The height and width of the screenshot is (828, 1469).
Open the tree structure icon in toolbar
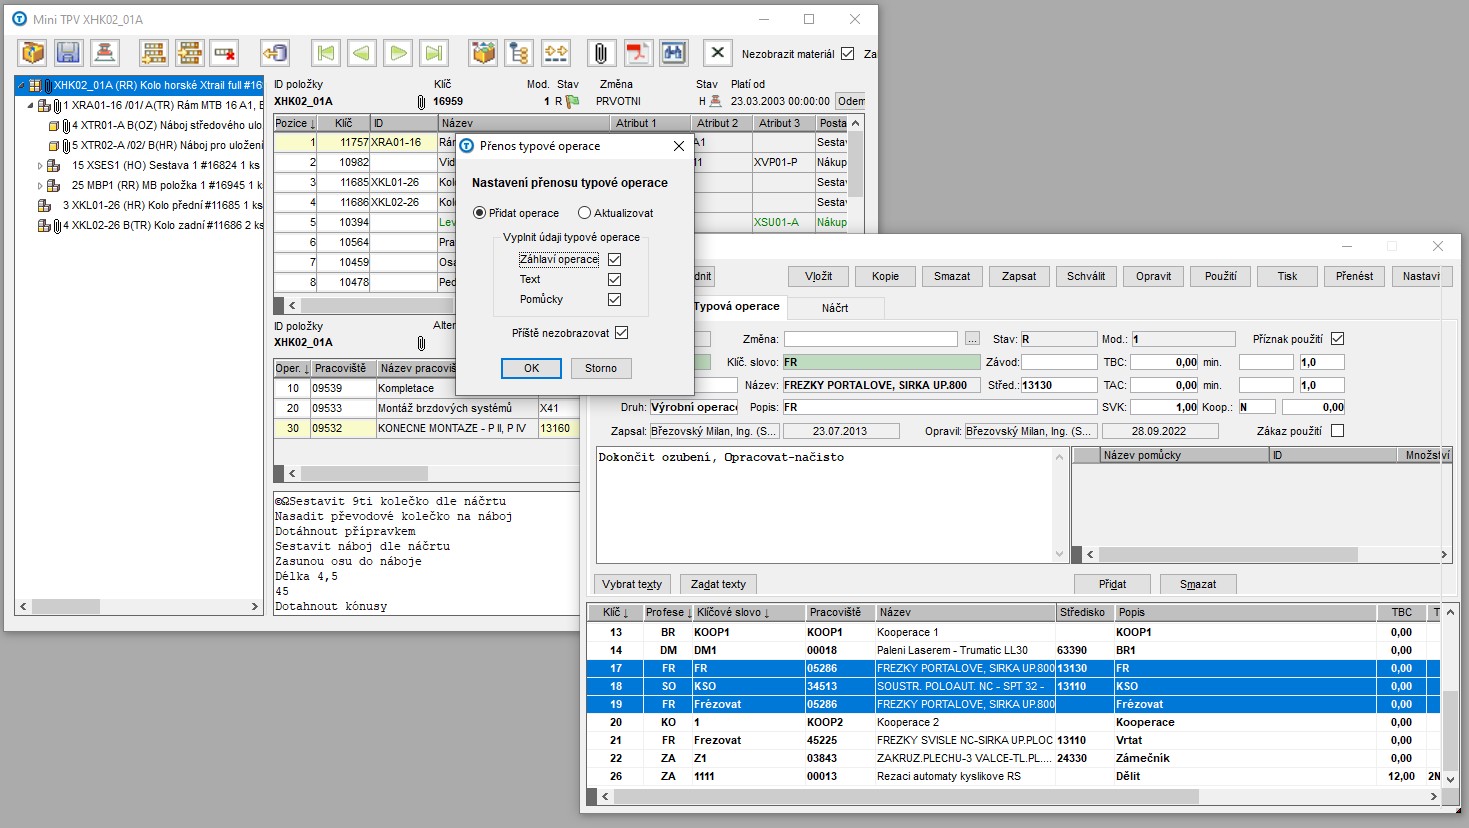click(519, 53)
